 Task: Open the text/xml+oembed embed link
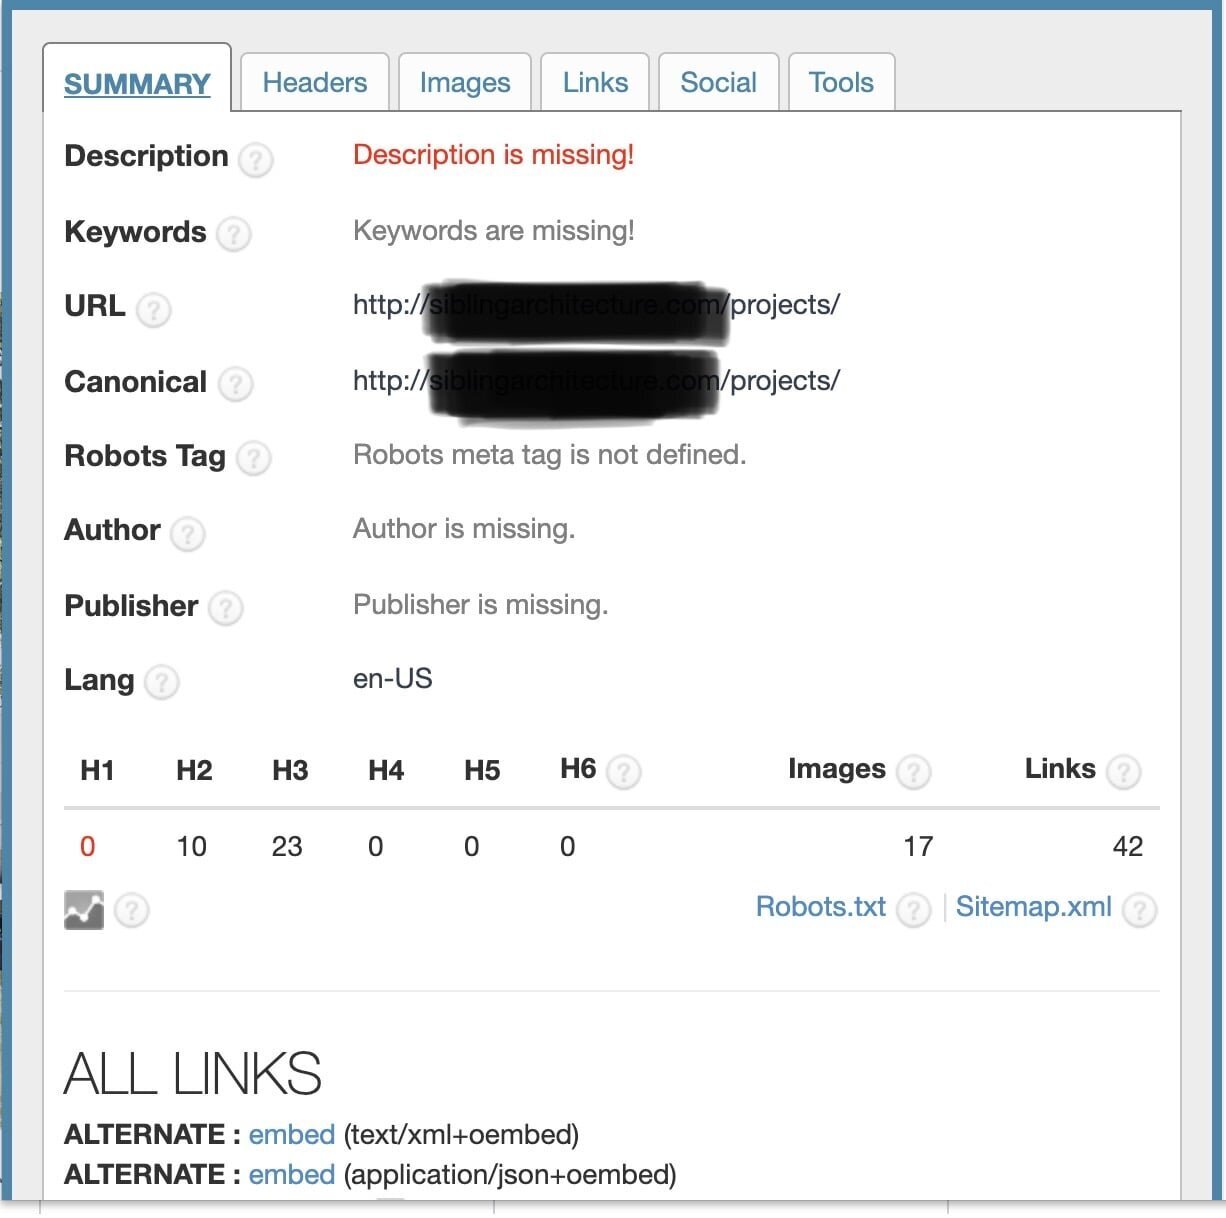tap(292, 1135)
